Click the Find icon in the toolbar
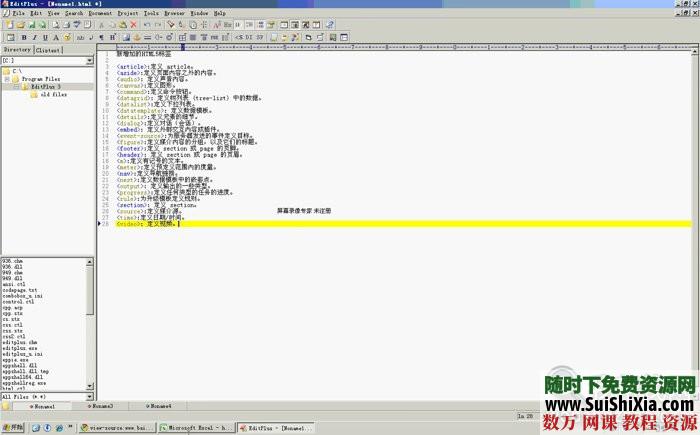The image size is (700, 435). tap(171, 25)
